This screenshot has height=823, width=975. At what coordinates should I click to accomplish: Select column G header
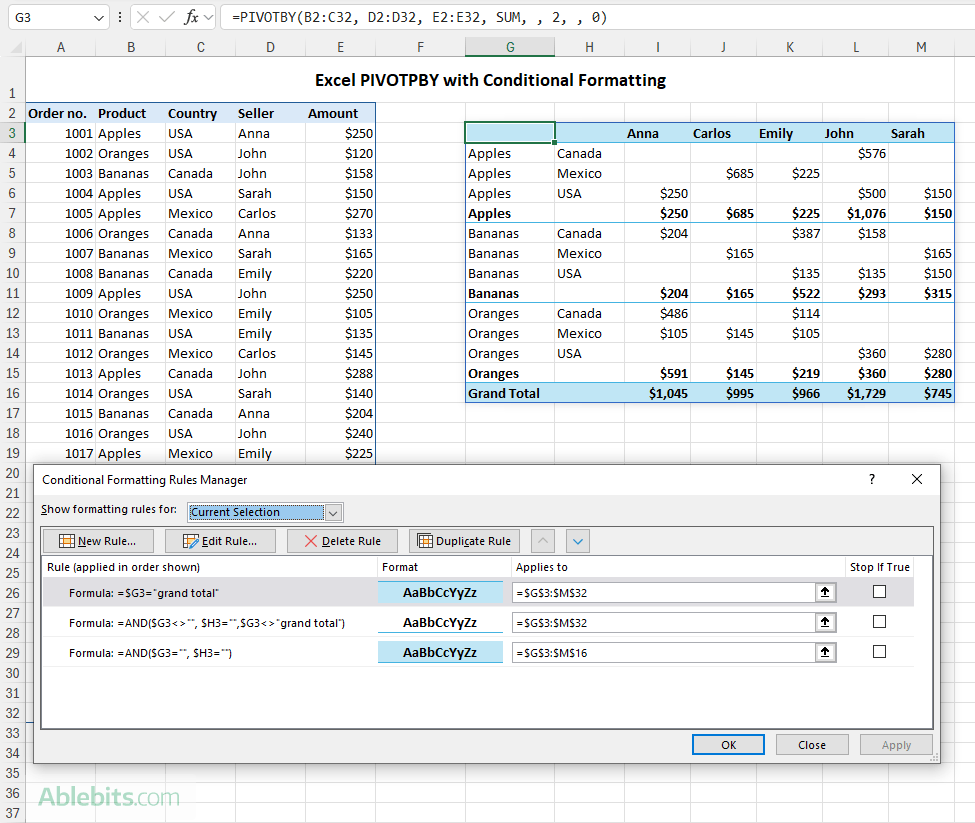click(510, 47)
